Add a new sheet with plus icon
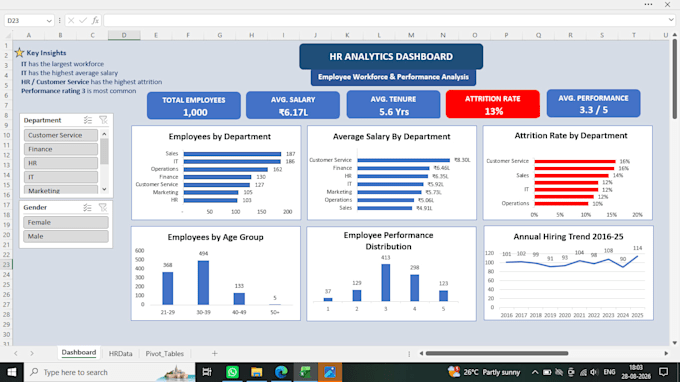 (214, 353)
